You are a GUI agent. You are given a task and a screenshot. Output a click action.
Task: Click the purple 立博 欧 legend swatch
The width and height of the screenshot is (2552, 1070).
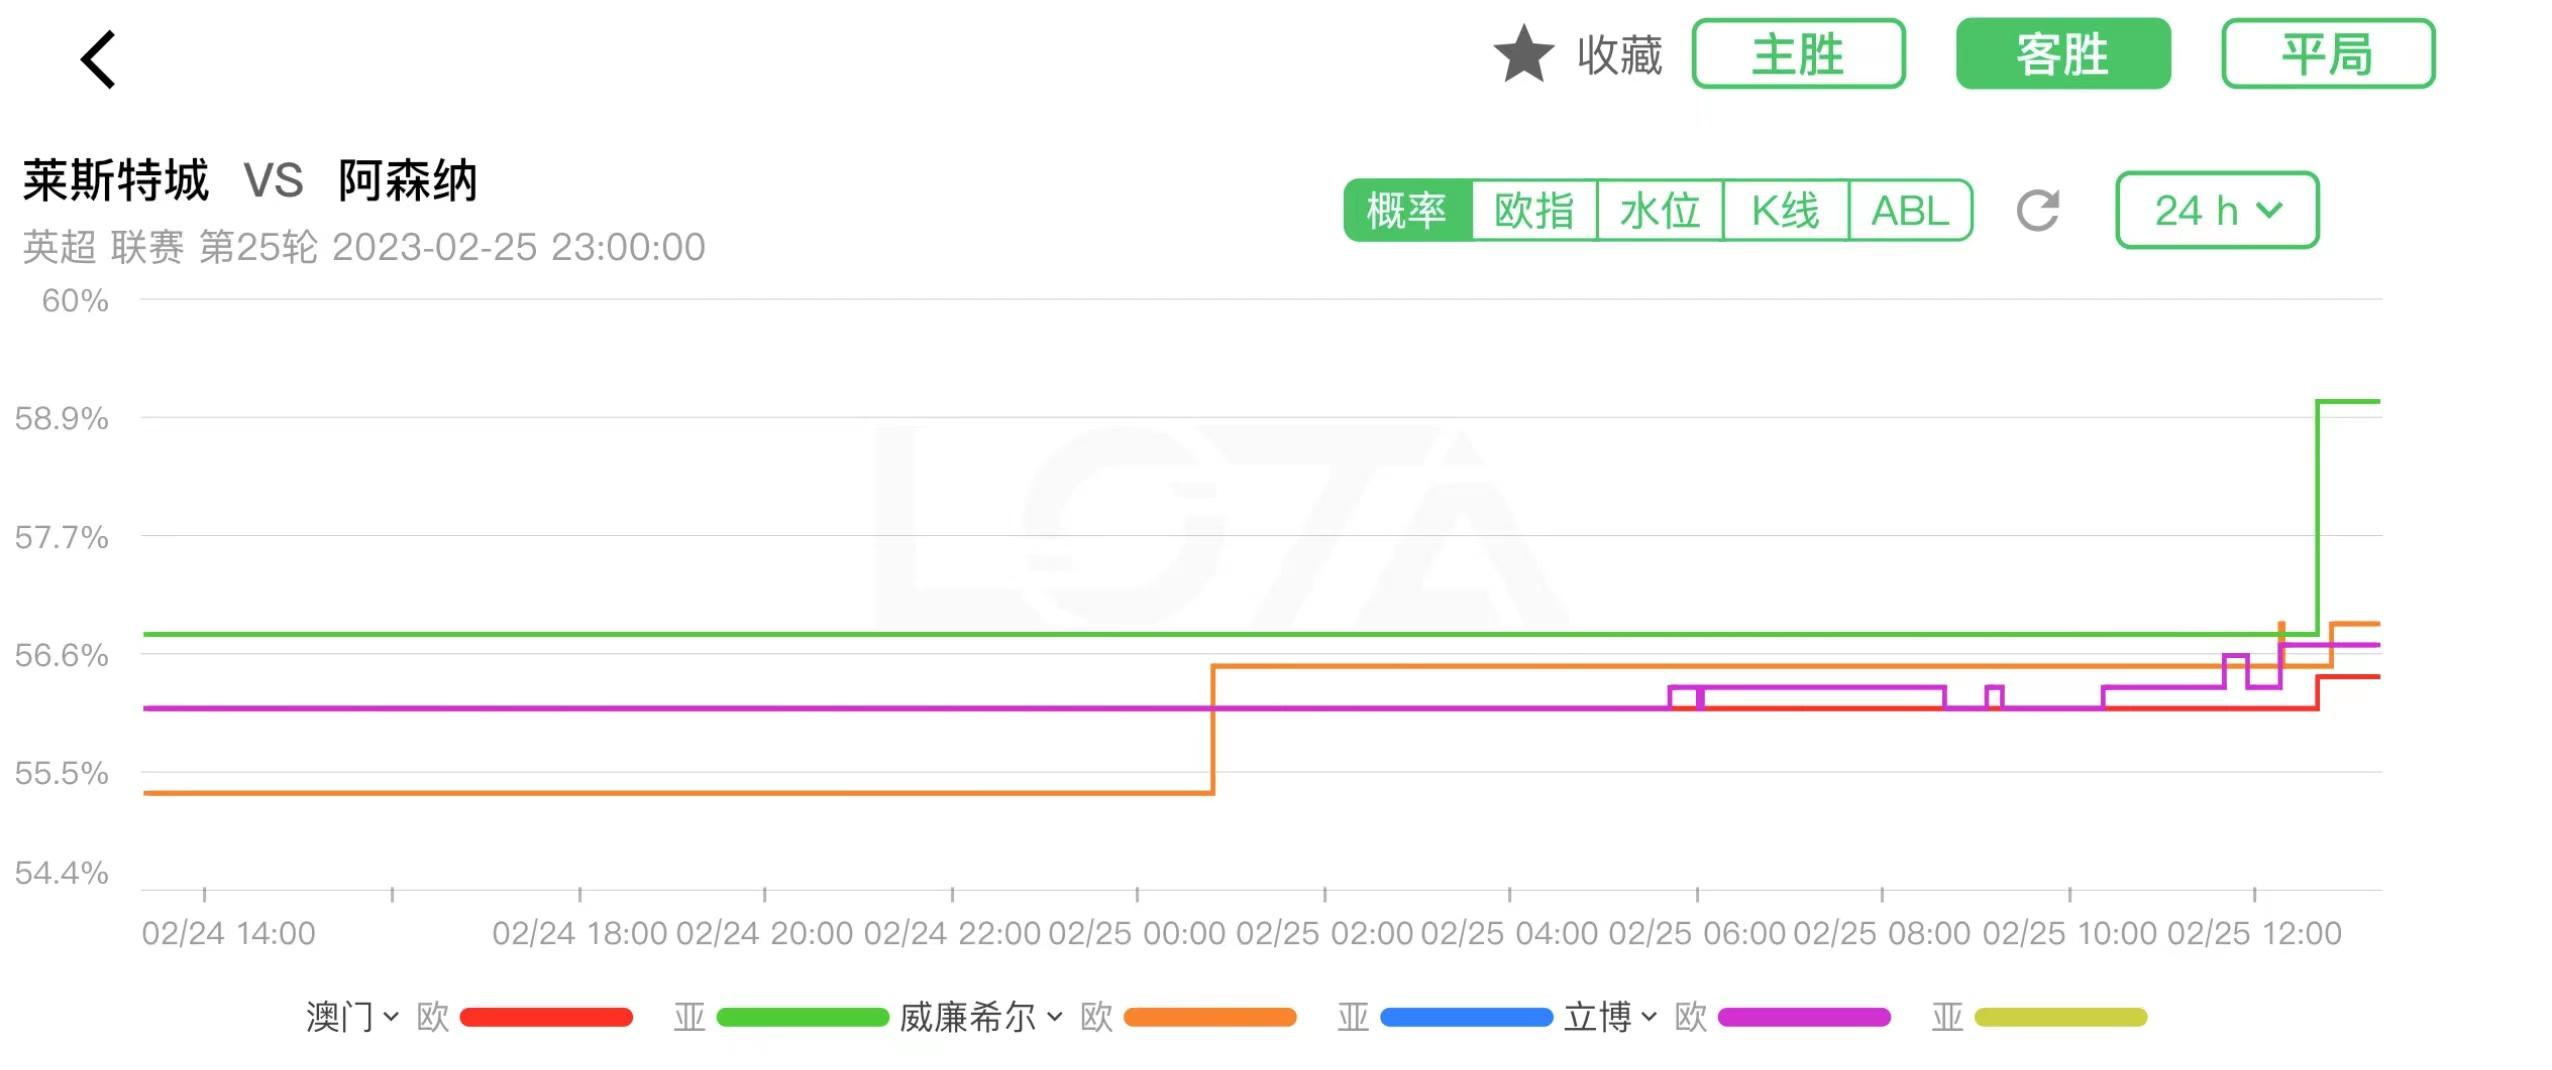click(1804, 1017)
